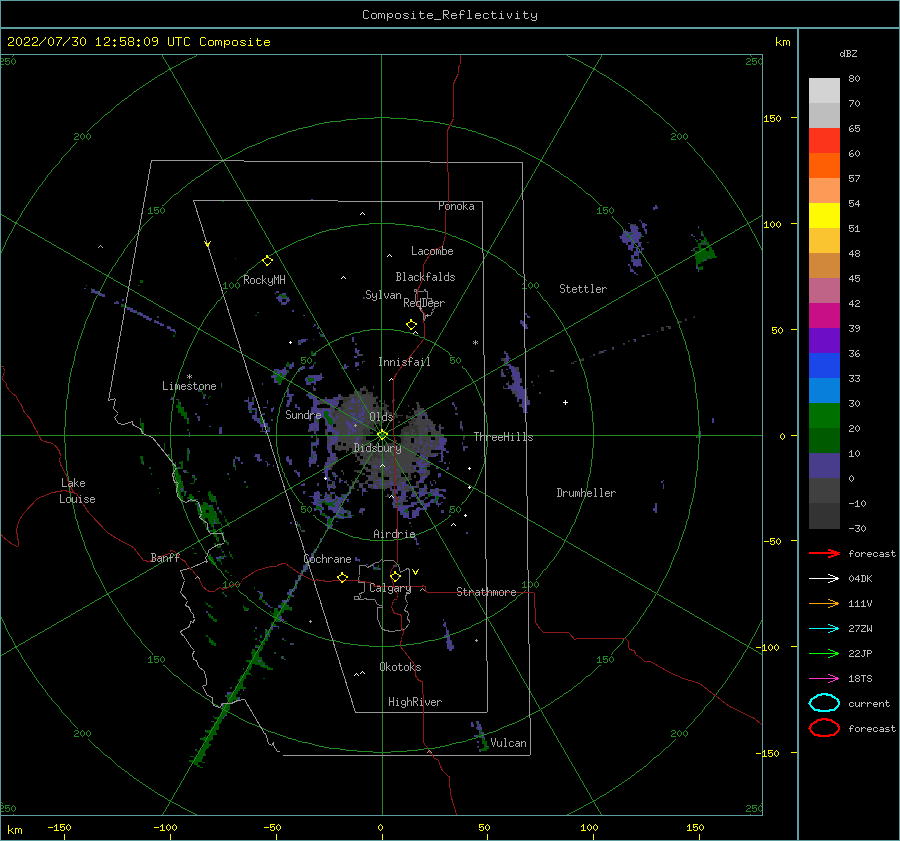This screenshot has height=841, width=900.
Task: Pick the magenta 39-42 dBZ color swatch
Action: click(824, 315)
